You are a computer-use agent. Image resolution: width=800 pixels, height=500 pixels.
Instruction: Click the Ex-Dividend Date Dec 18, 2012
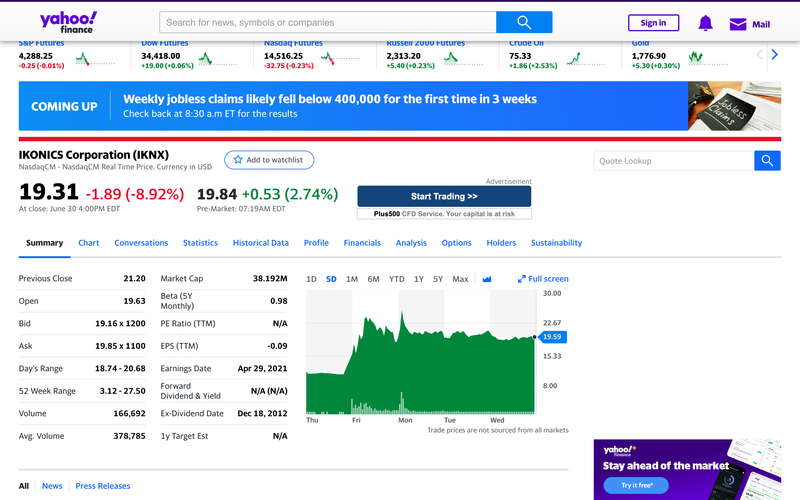click(262, 413)
